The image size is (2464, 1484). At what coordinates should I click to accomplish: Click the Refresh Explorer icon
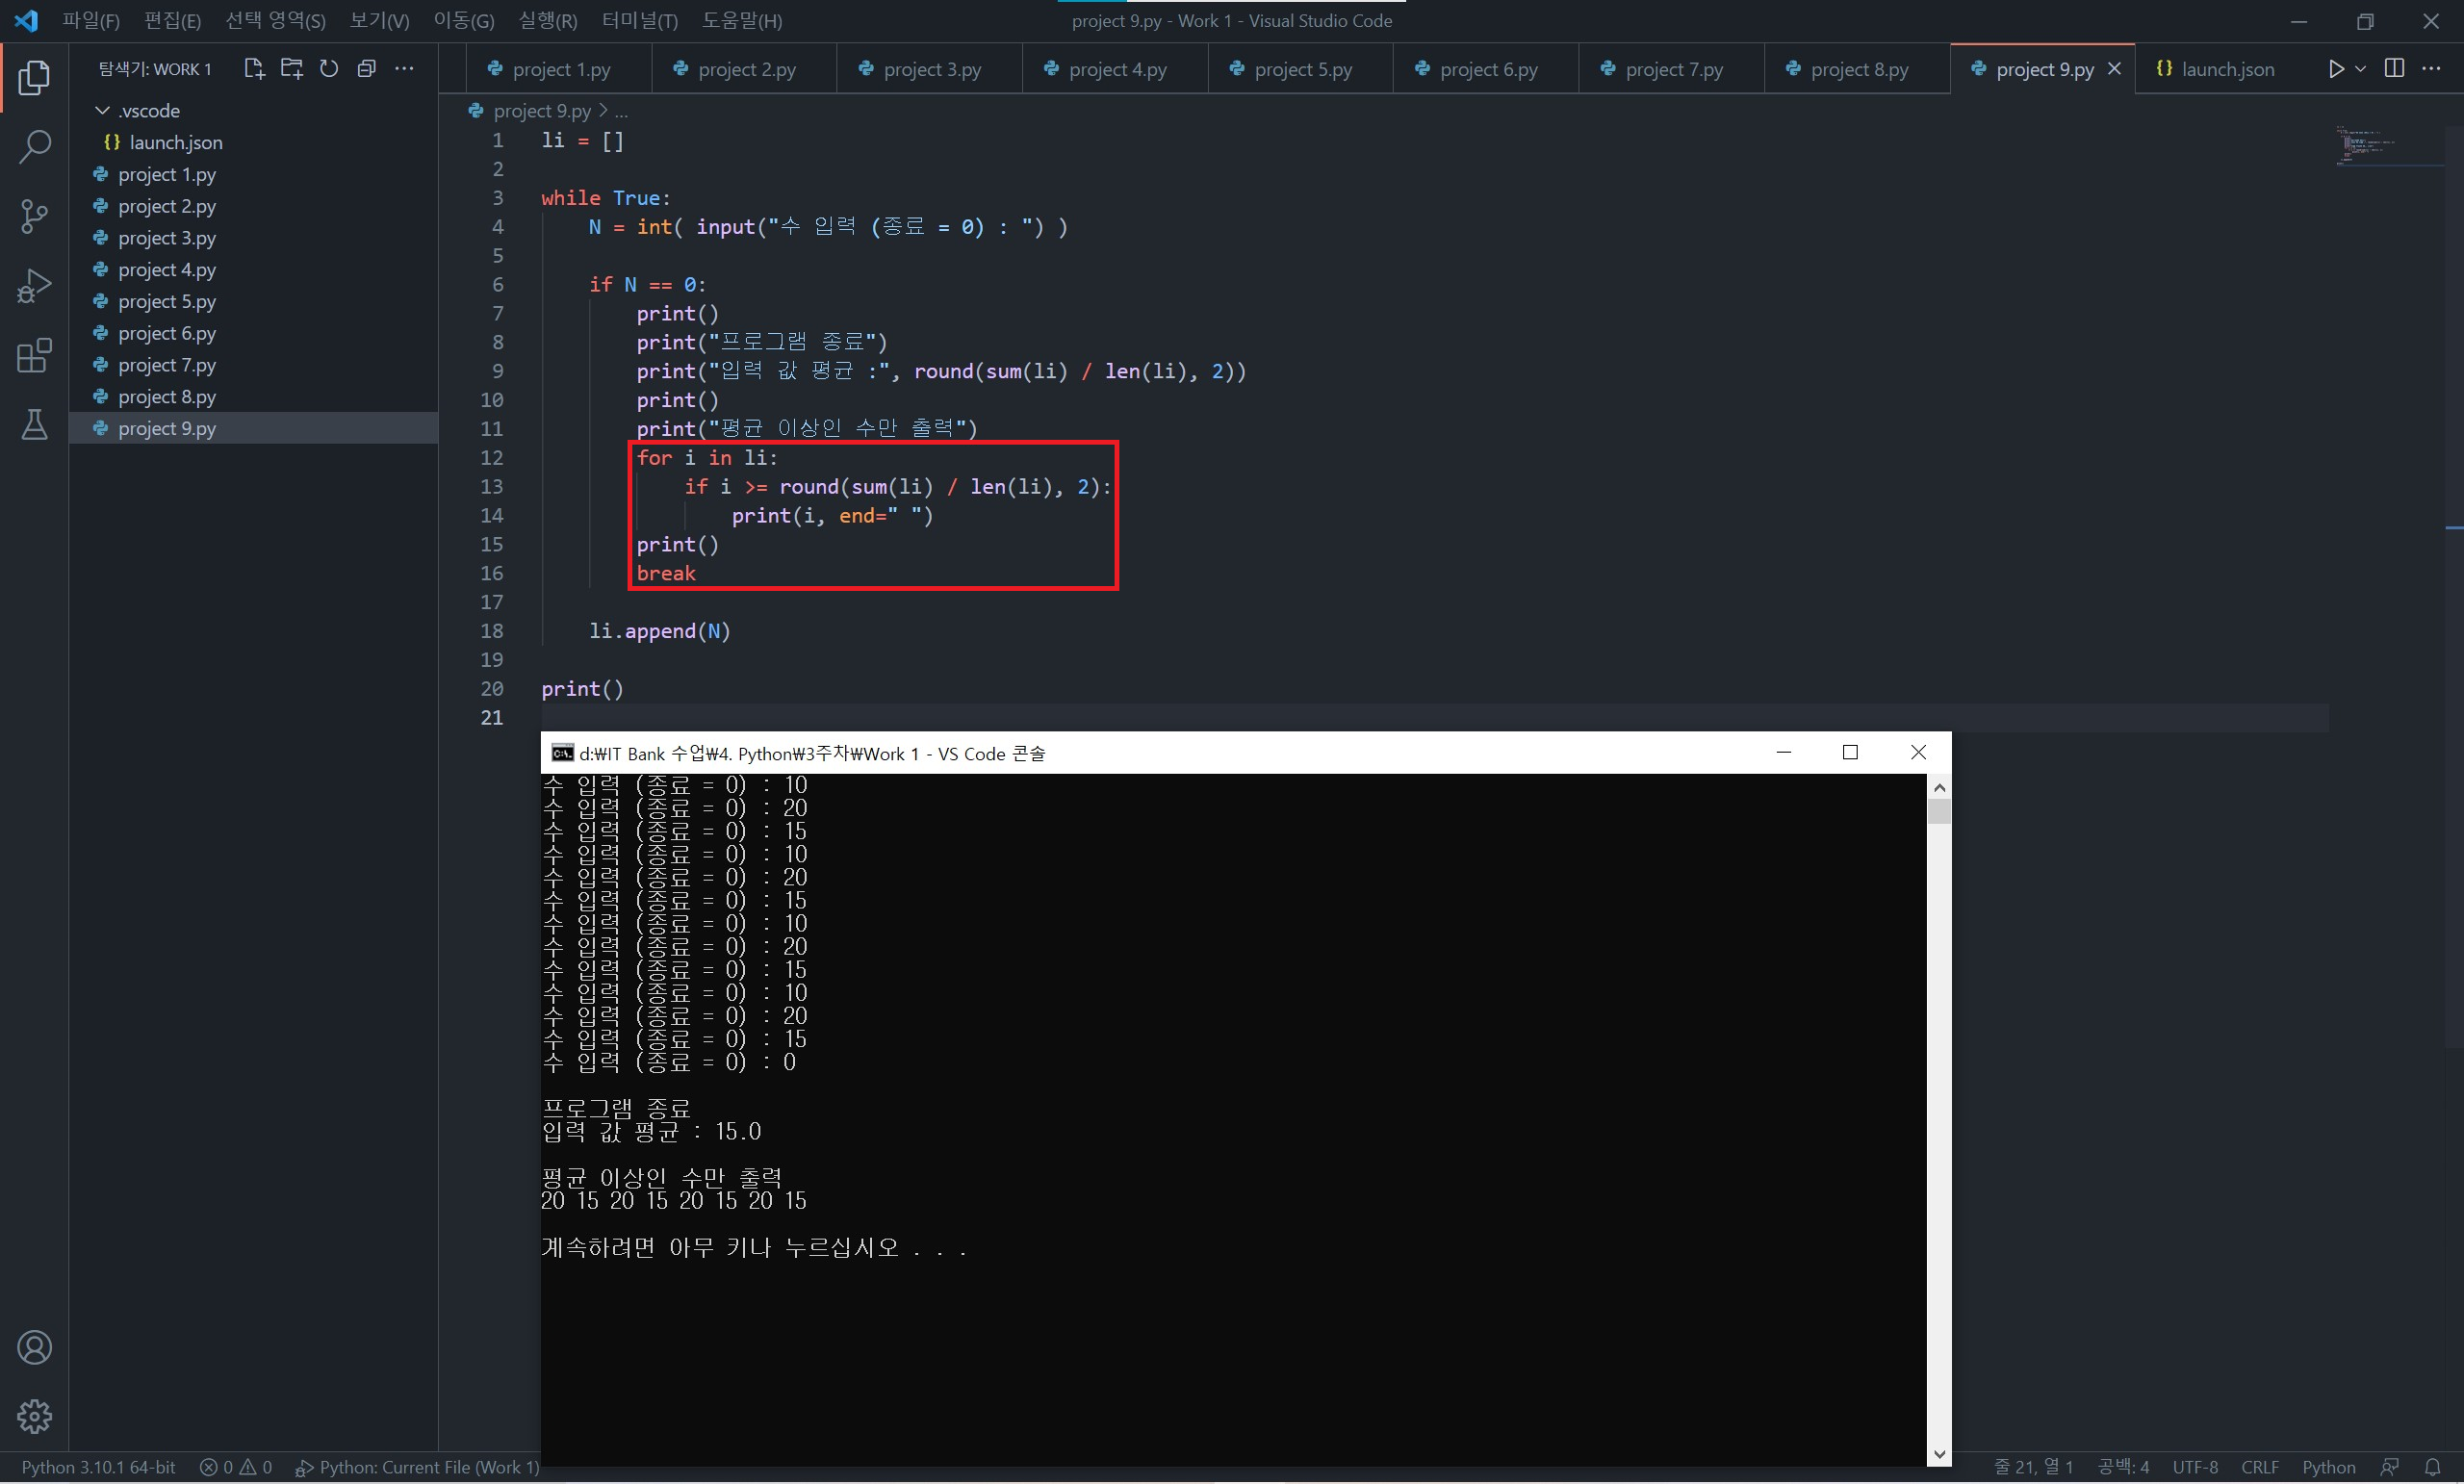click(329, 68)
